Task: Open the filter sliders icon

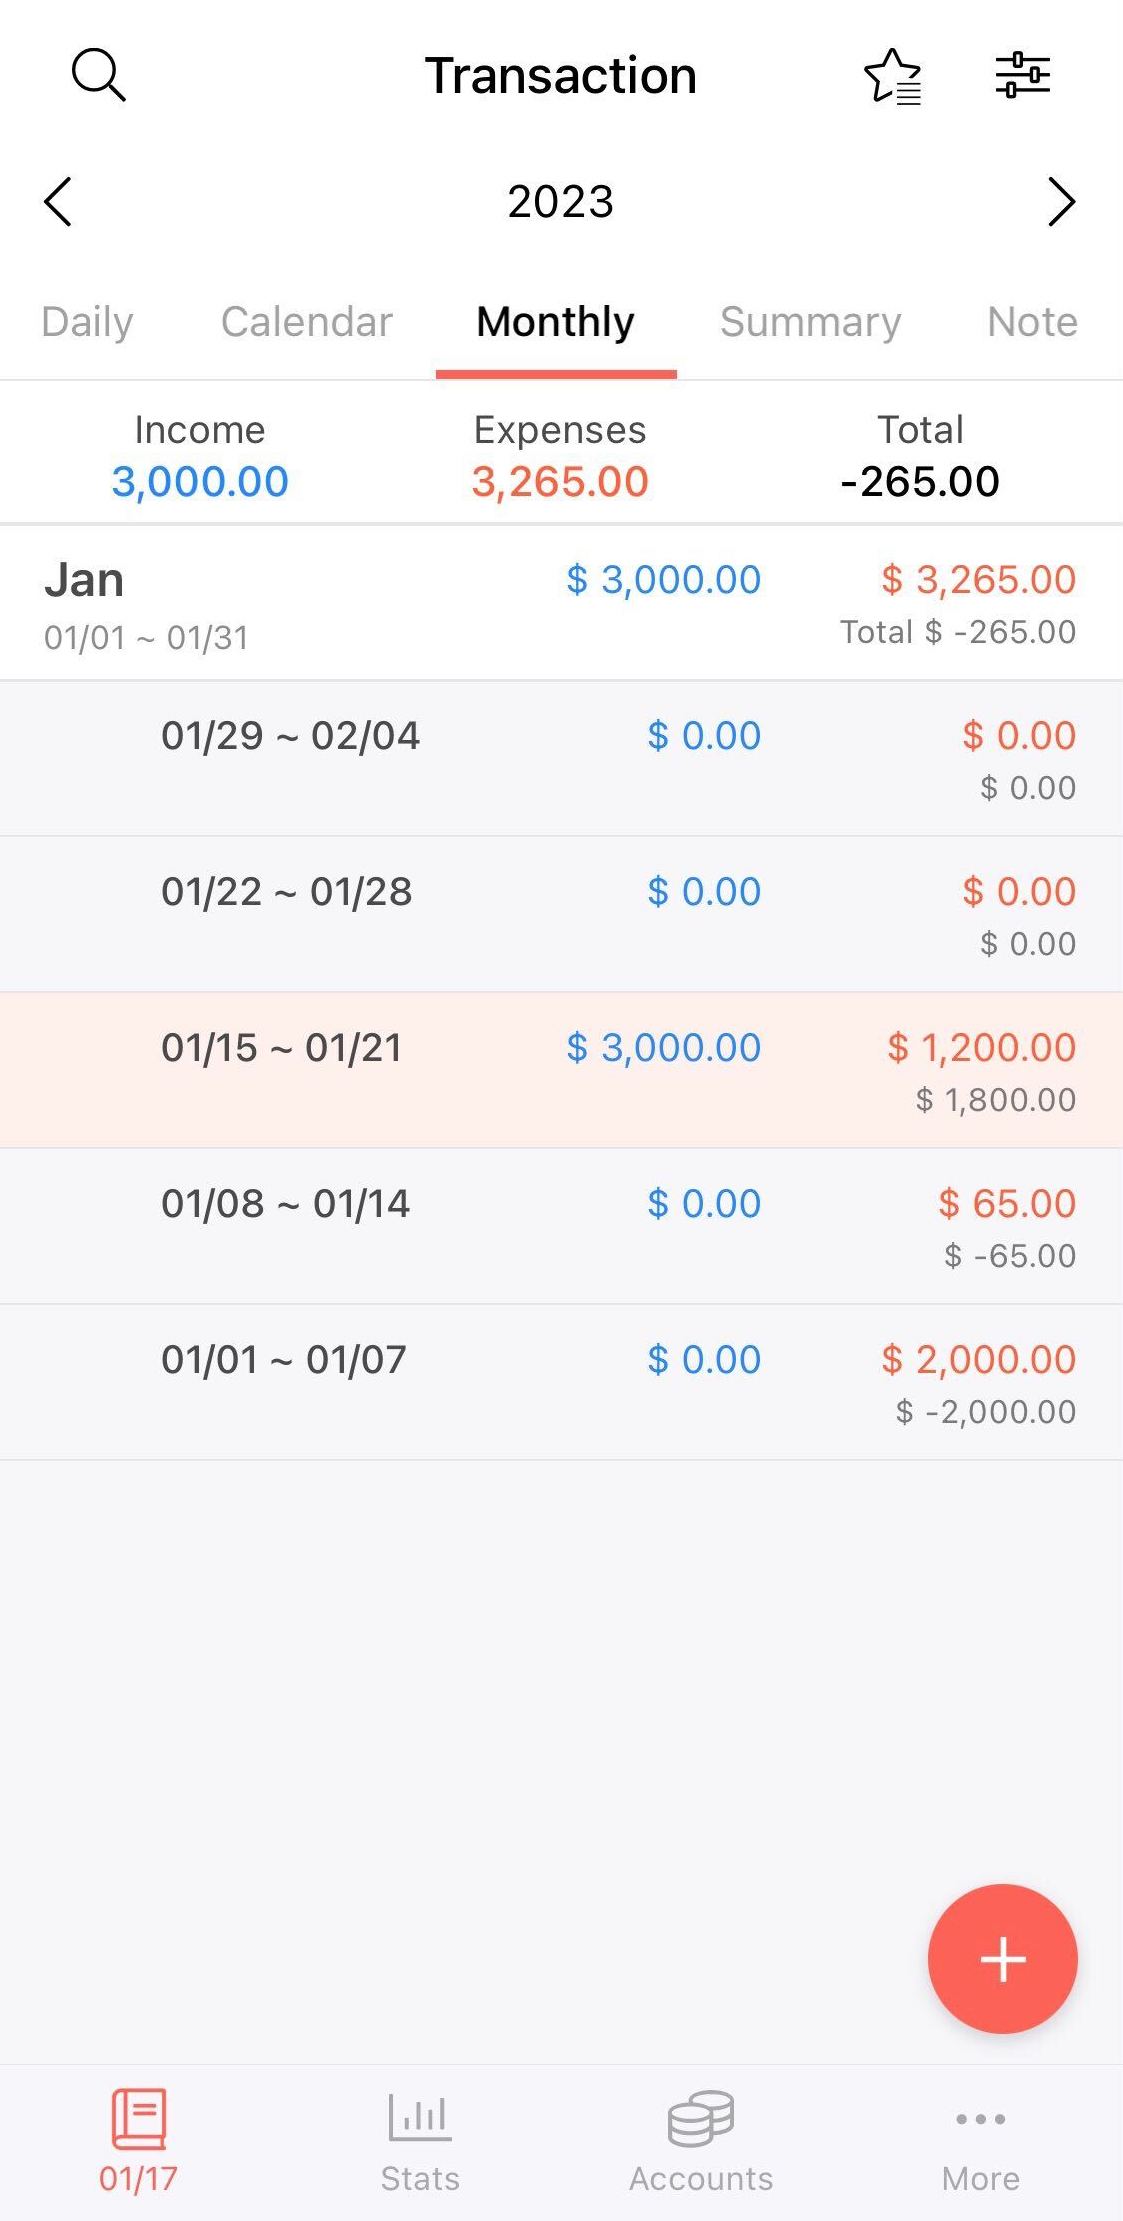Action: click(1022, 76)
